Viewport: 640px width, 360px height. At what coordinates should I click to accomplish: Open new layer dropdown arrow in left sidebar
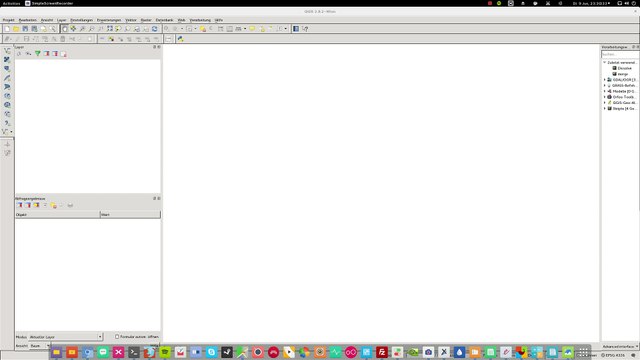(x=11, y=132)
